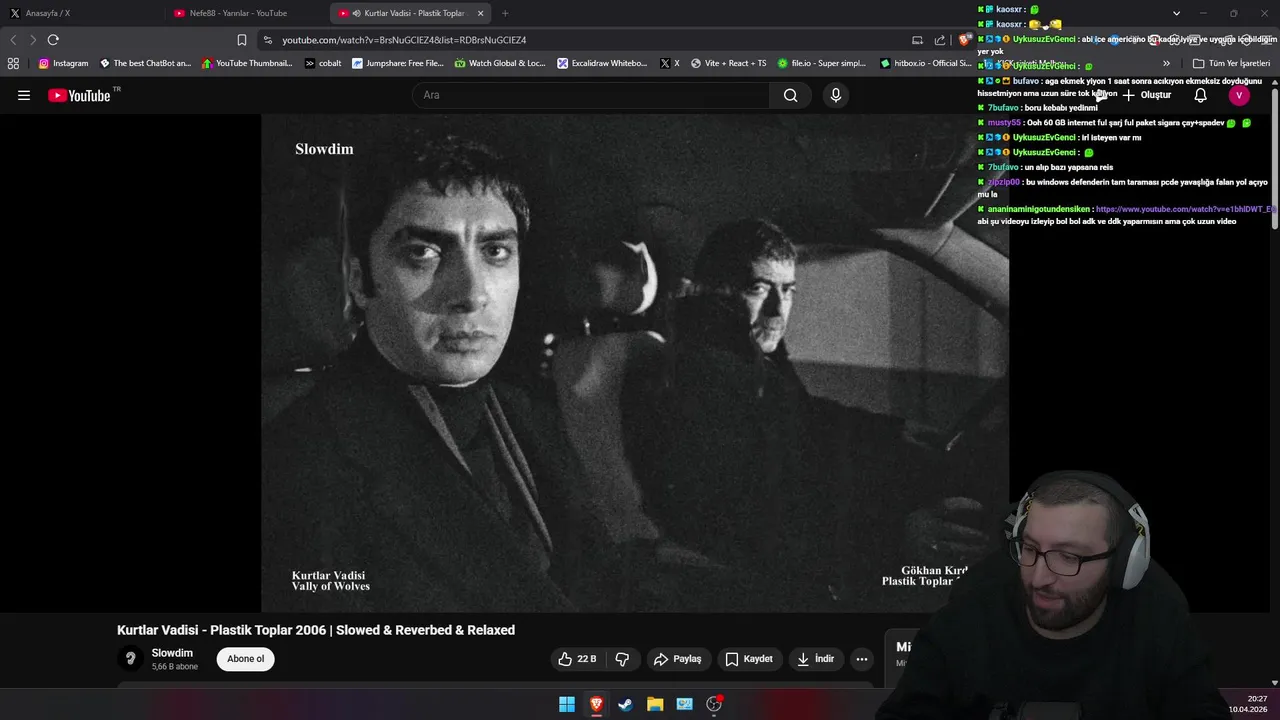Click the video player to pause

[x=635, y=362]
